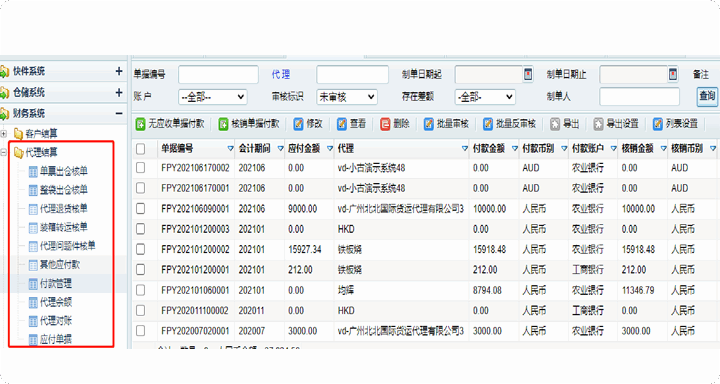Expand the 快件系统 section

(119, 71)
